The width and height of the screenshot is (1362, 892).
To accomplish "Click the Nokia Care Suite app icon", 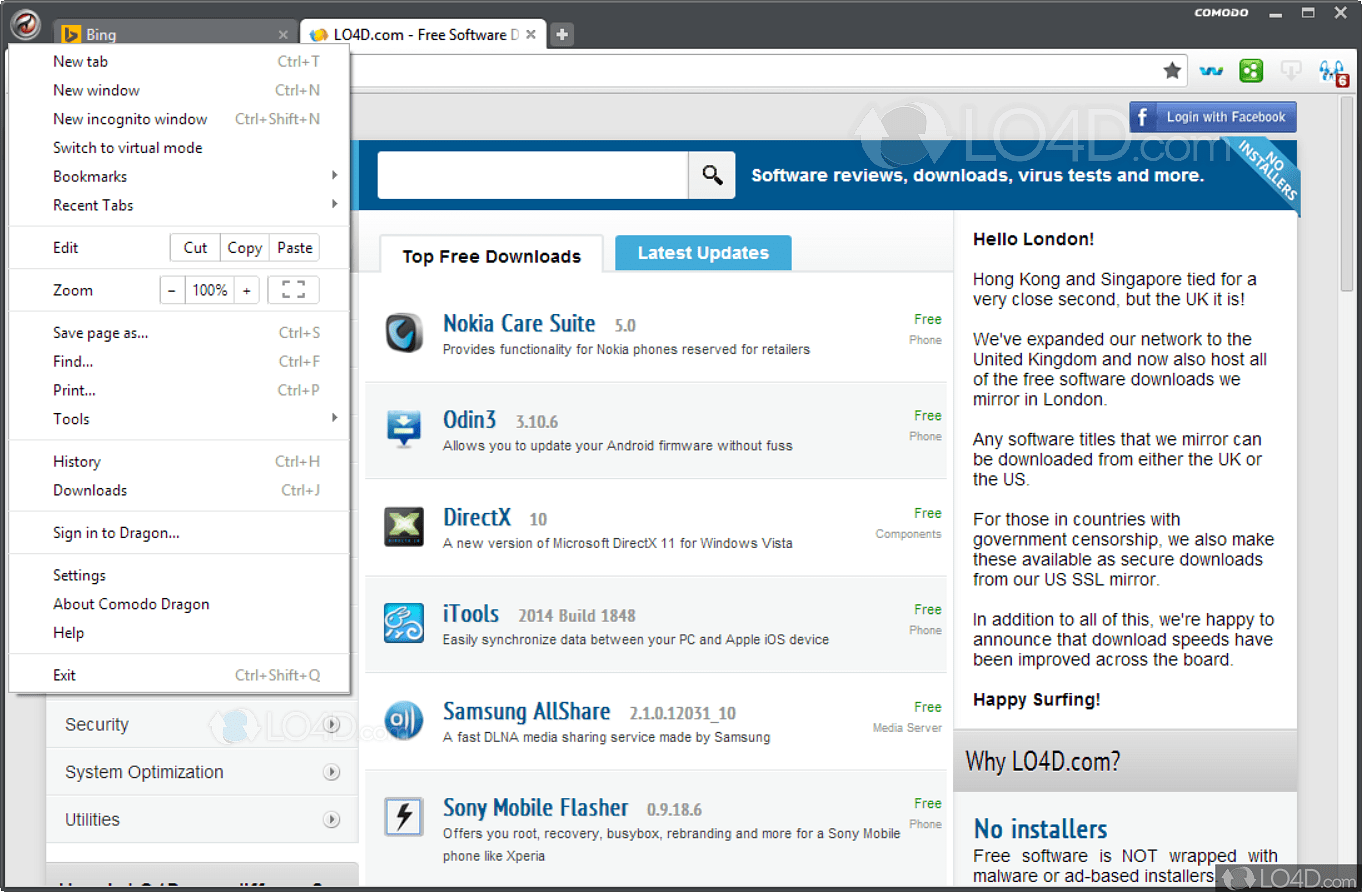I will (x=404, y=333).
